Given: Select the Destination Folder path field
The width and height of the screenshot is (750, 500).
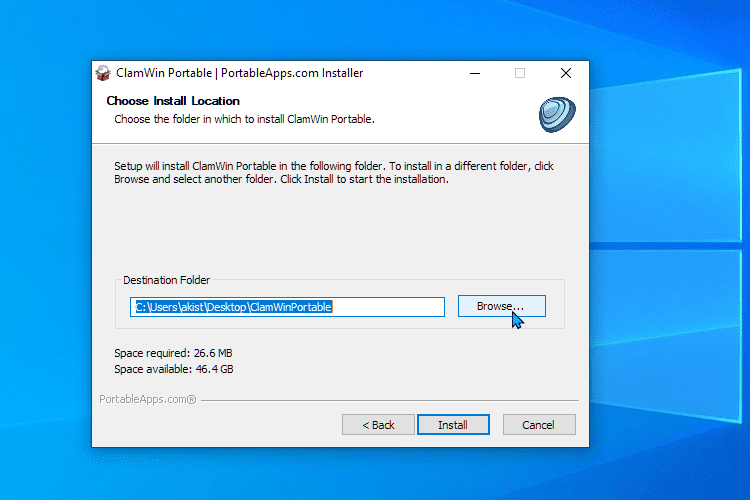Looking at the screenshot, I should [287, 307].
